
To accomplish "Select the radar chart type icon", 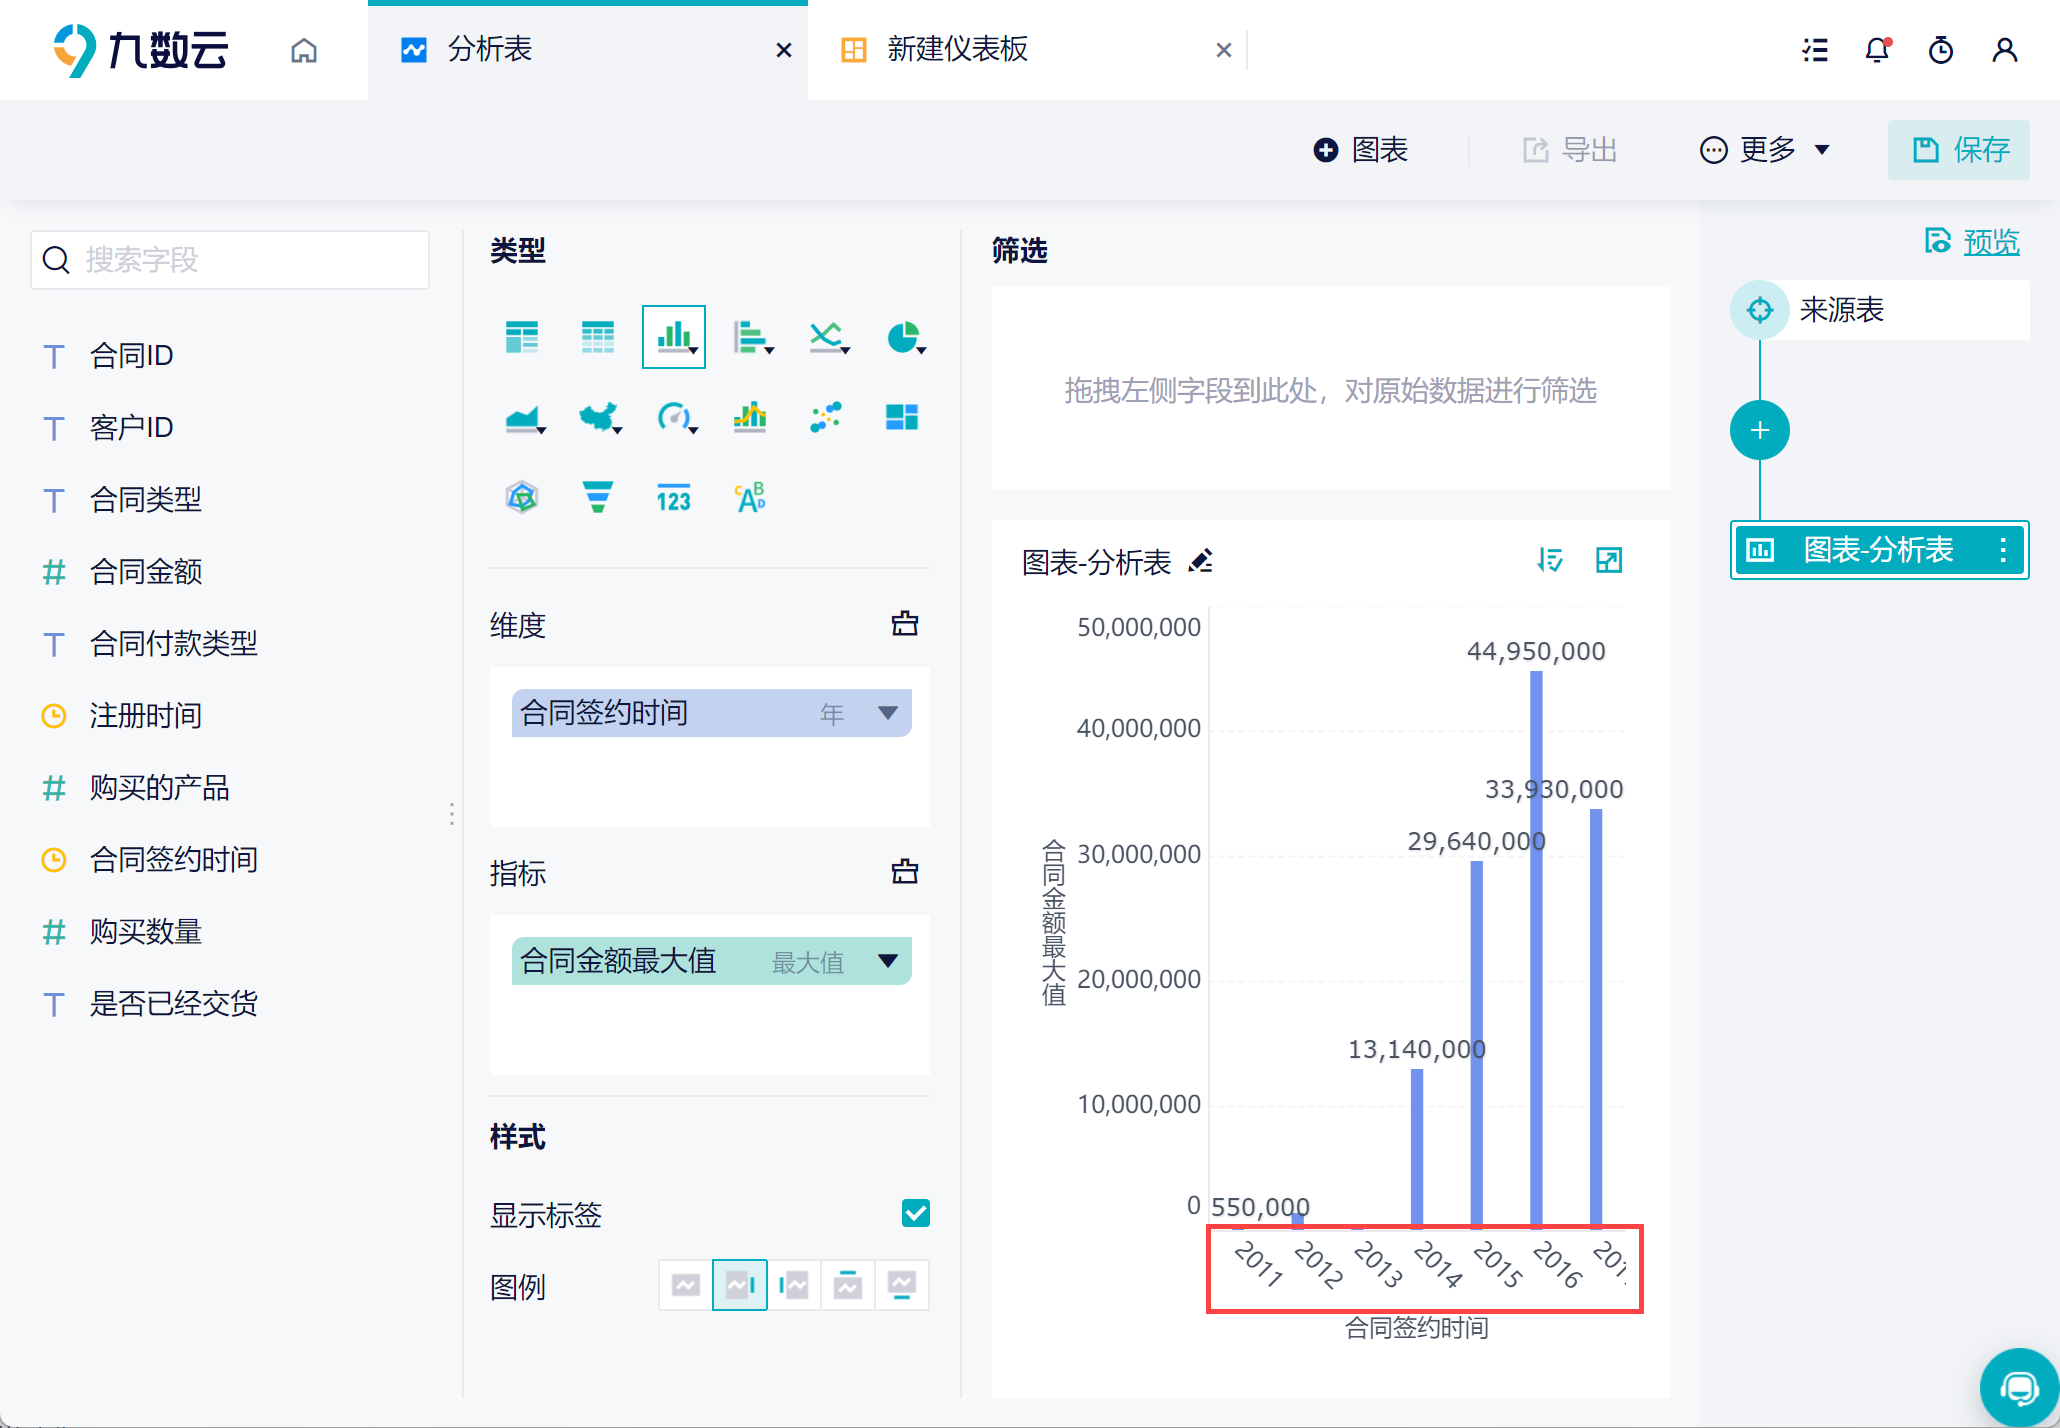I will coord(522,496).
